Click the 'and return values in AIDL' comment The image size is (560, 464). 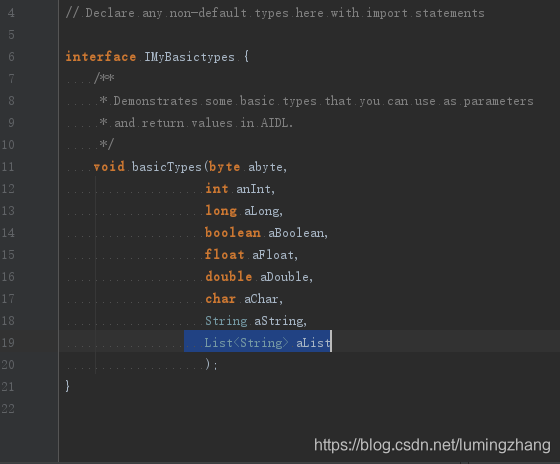tap(196, 123)
